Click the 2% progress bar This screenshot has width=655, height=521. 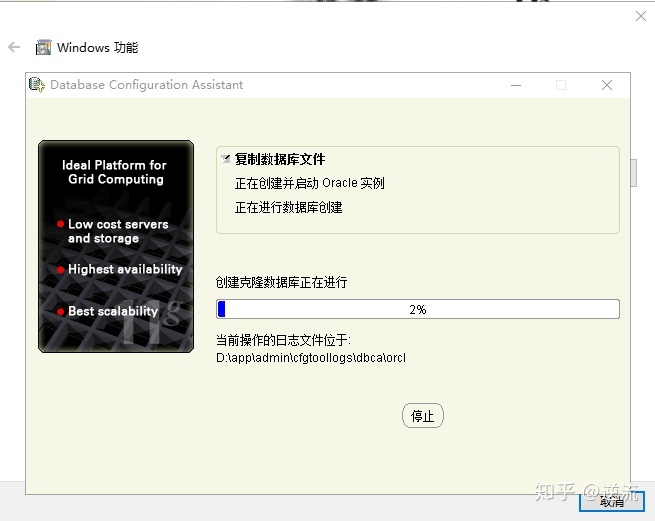point(418,309)
